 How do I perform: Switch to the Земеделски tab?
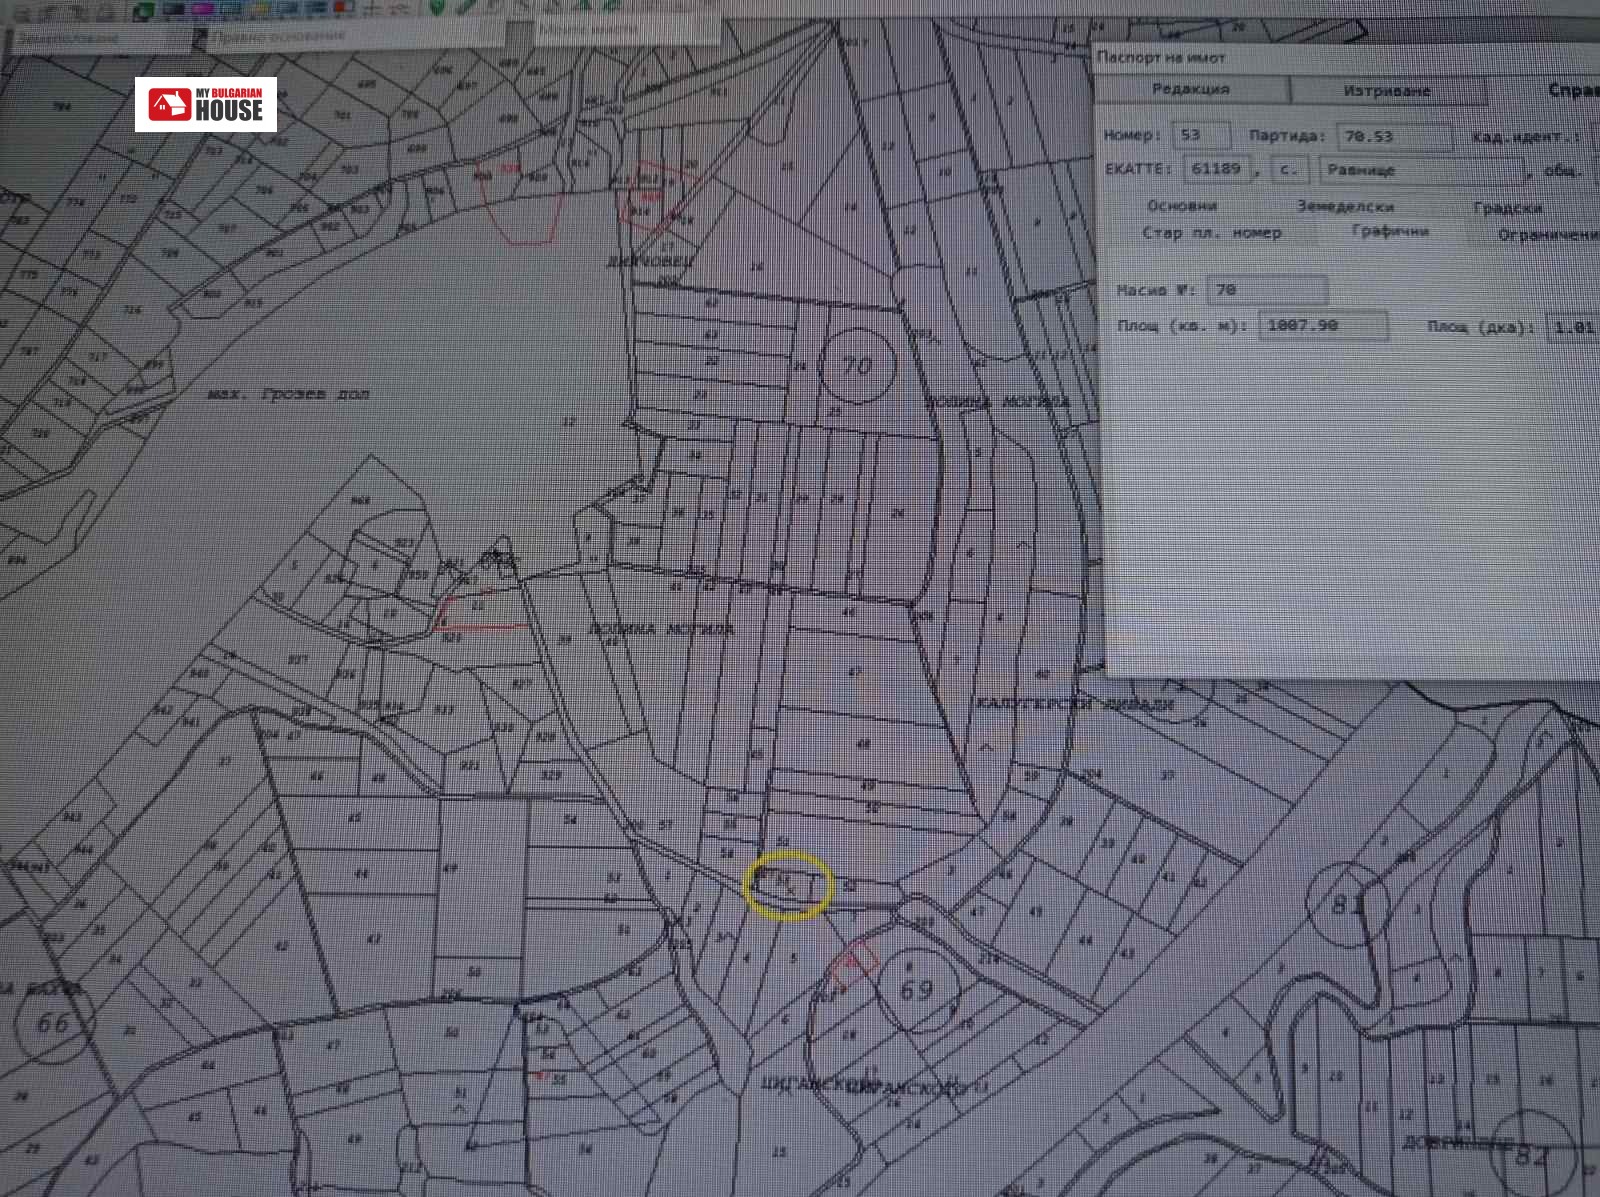point(1345,206)
